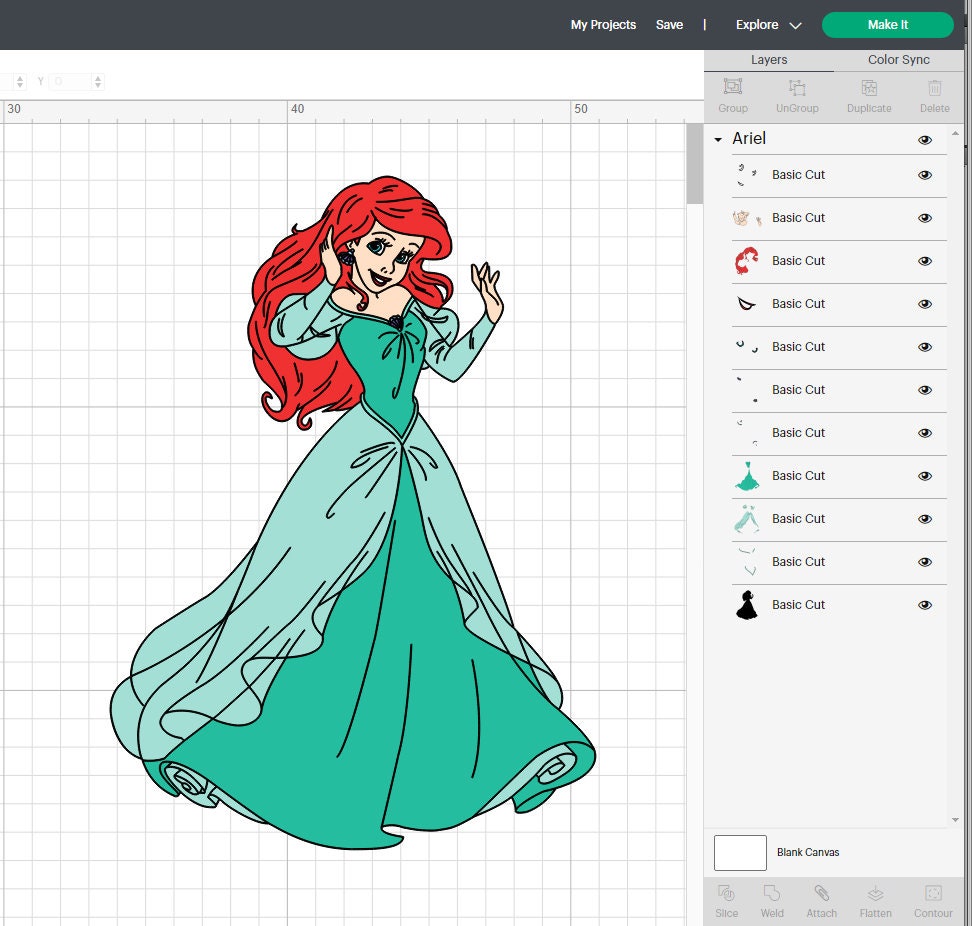972x926 pixels.
Task: Select the Slice tool
Action: (x=726, y=899)
